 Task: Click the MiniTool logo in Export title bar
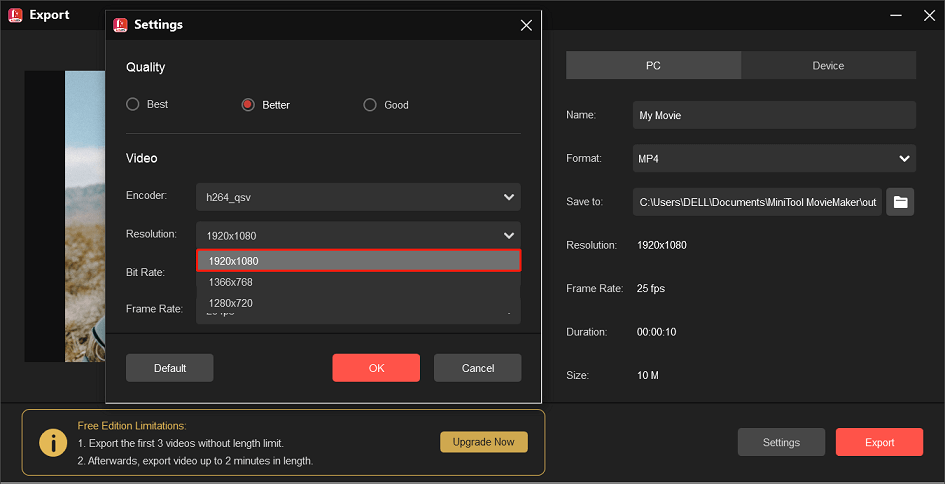click(15, 15)
